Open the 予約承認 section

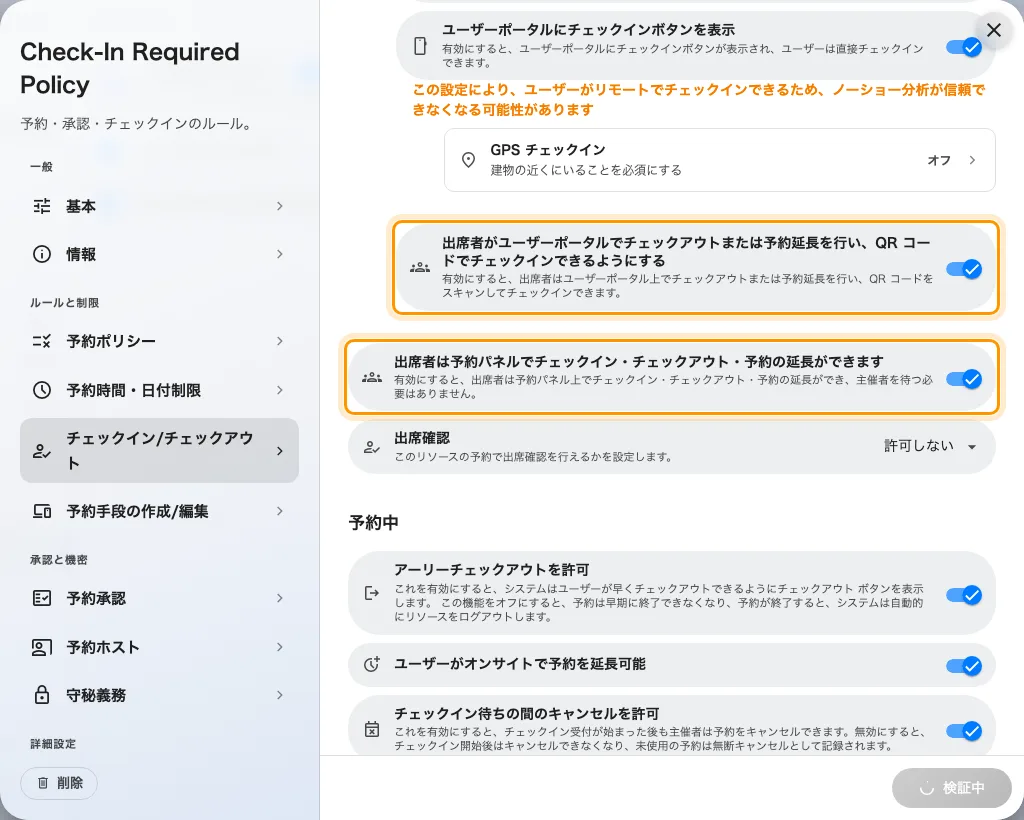click(x=159, y=598)
